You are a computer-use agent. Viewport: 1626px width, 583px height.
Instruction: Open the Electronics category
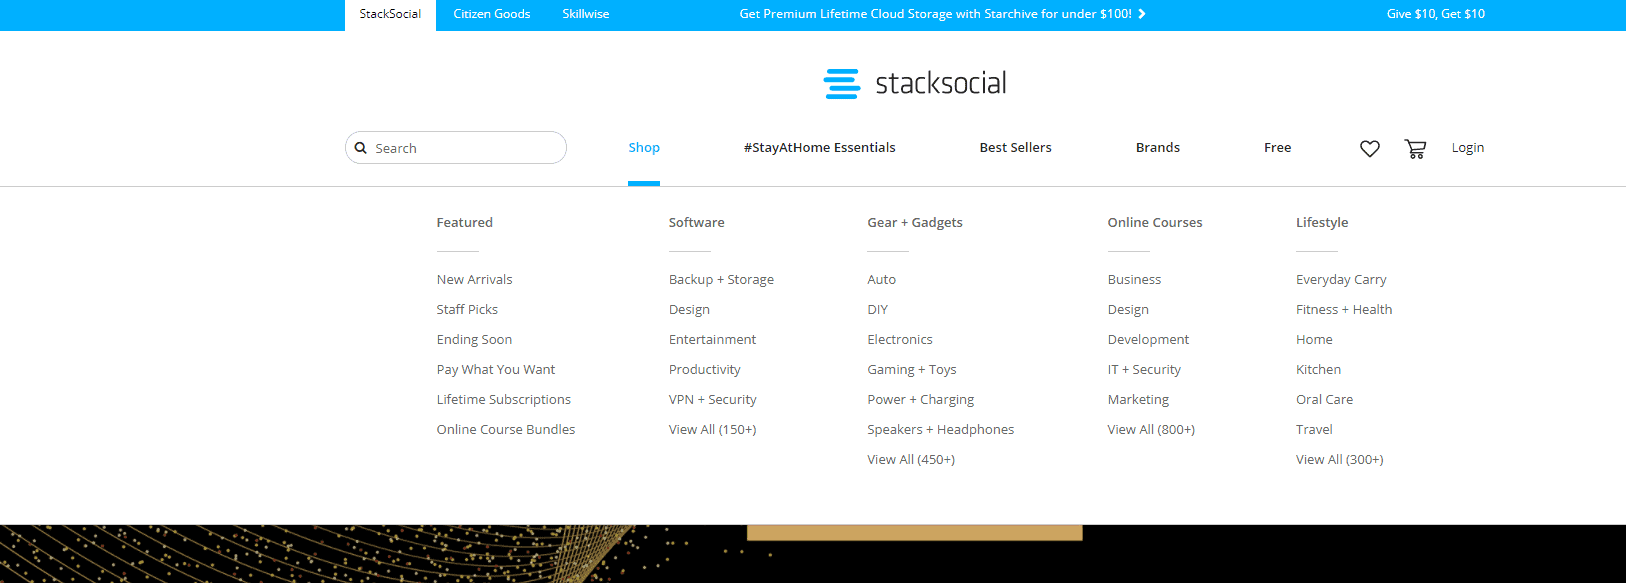pyautogui.click(x=899, y=339)
